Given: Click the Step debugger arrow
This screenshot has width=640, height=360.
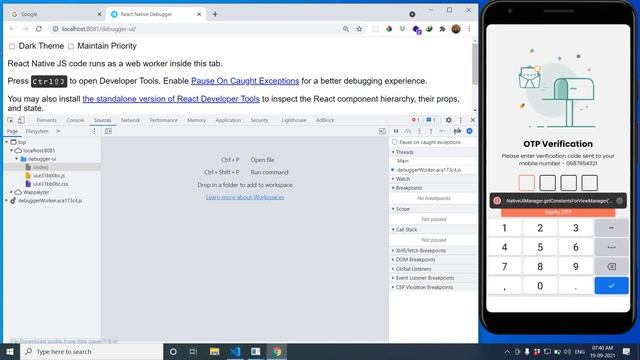Looking at the screenshot, I should coord(442,131).
